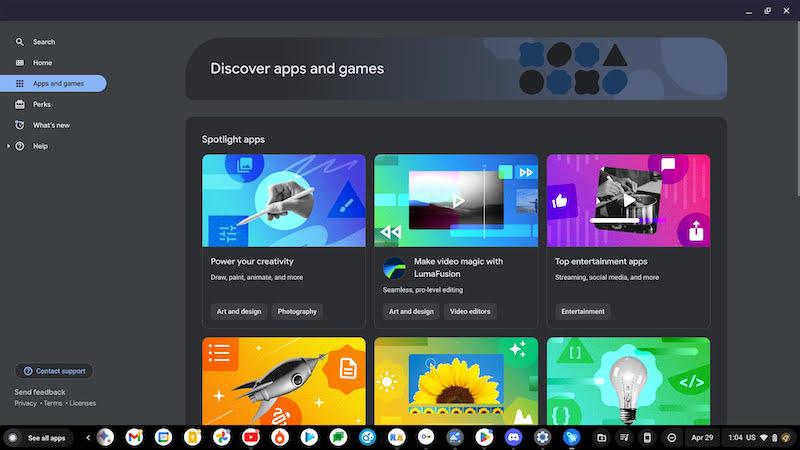Click the Contact support button

click(x=54, y=371)
